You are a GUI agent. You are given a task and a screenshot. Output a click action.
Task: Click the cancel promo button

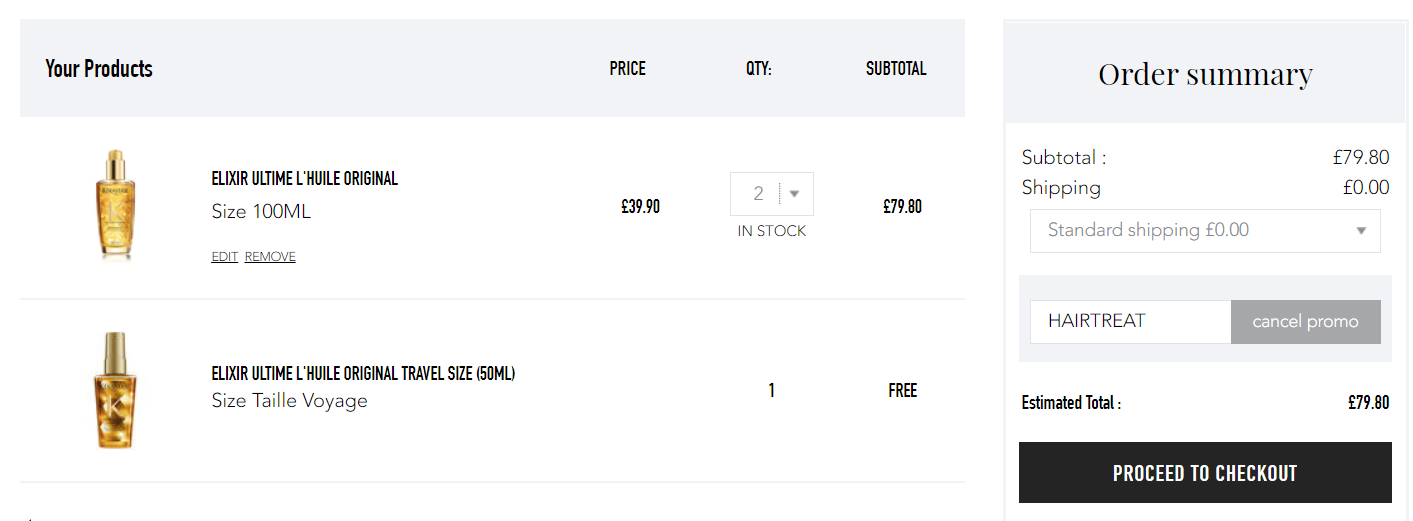(1305, 322)
